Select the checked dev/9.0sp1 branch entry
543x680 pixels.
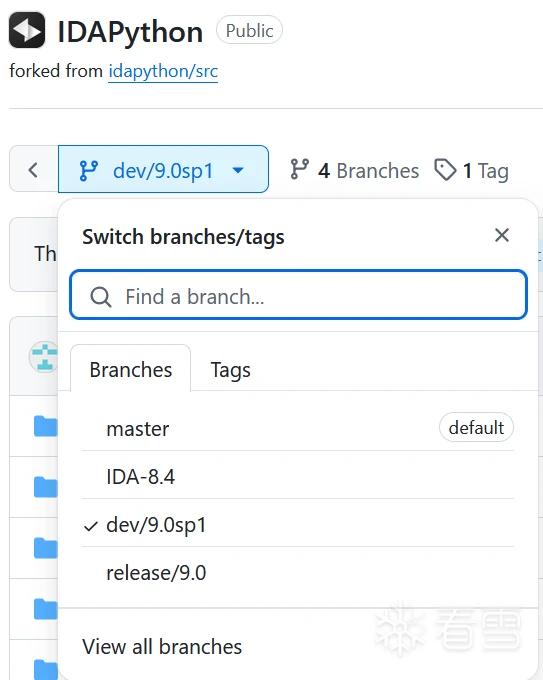[297, 524]
